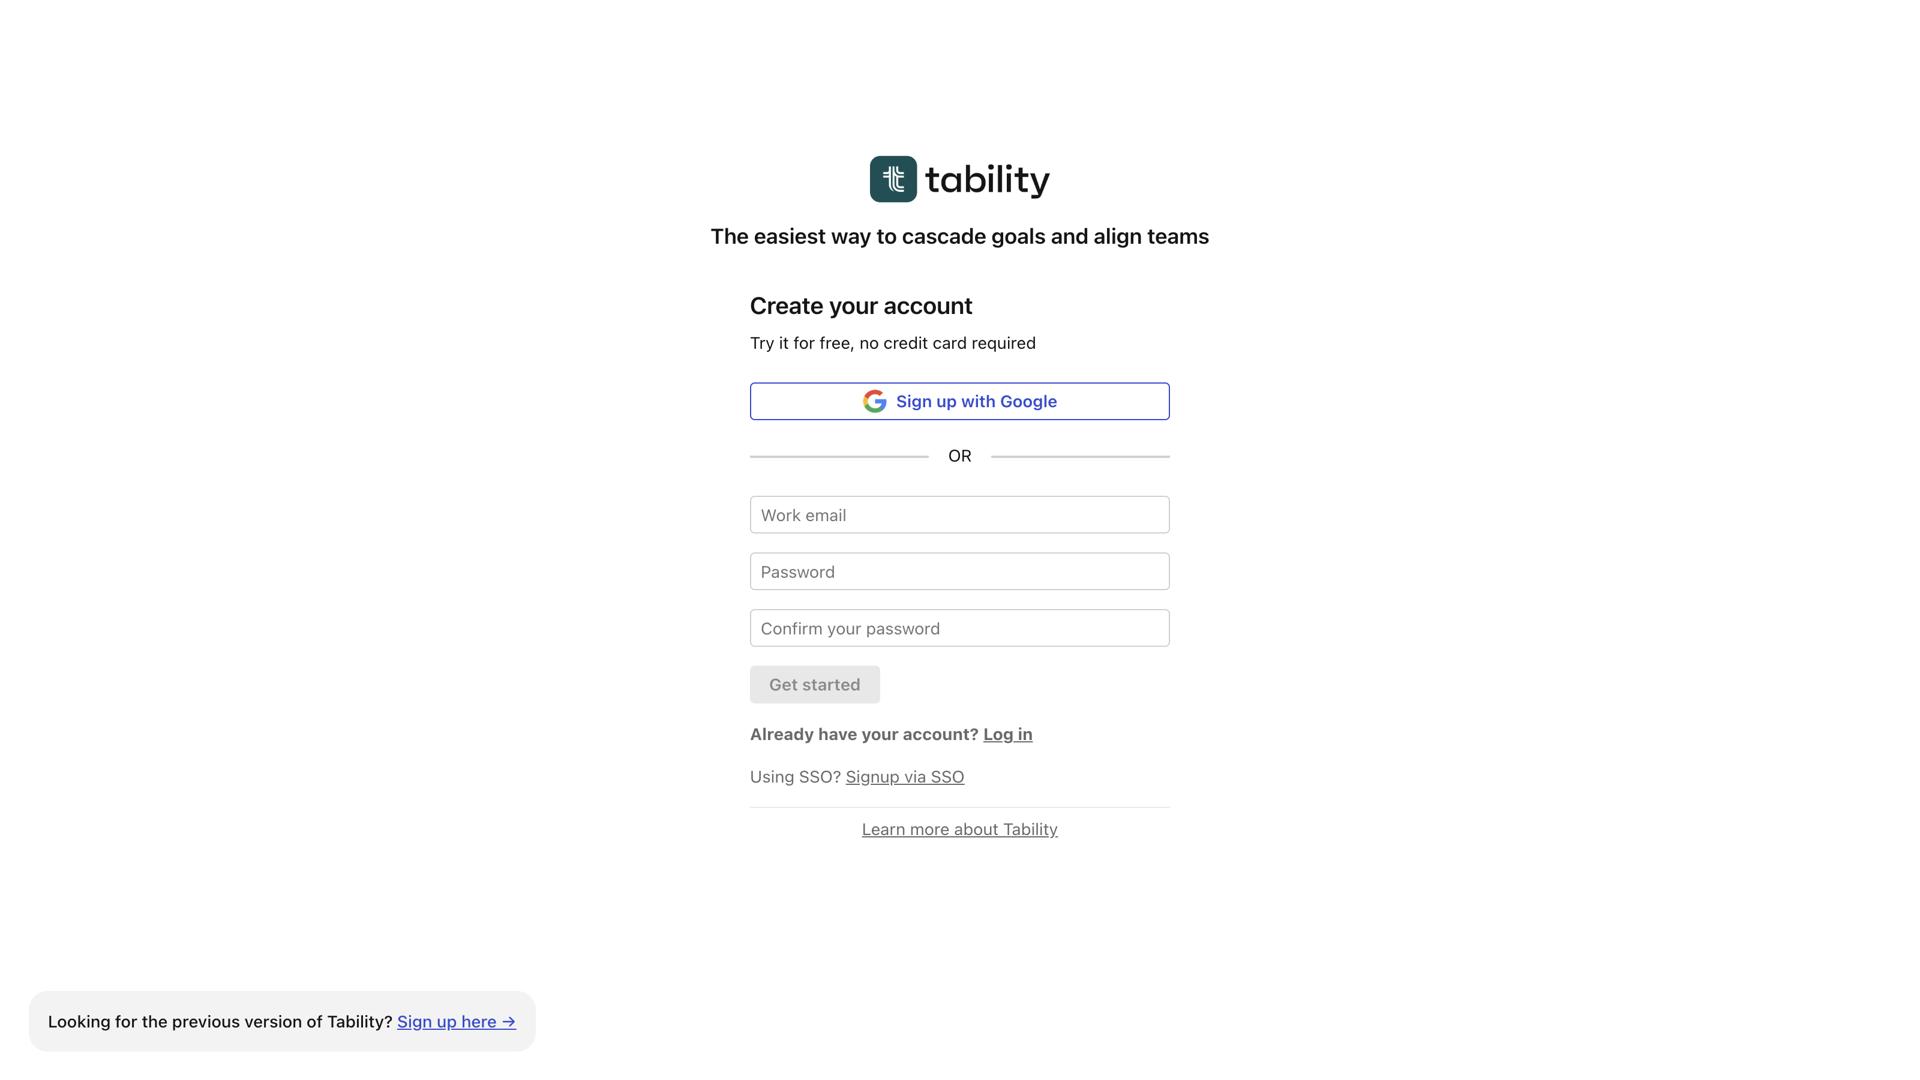Click the Signup via SSO link
The image size is (1920, 1080).
click(x=904, y=776)
